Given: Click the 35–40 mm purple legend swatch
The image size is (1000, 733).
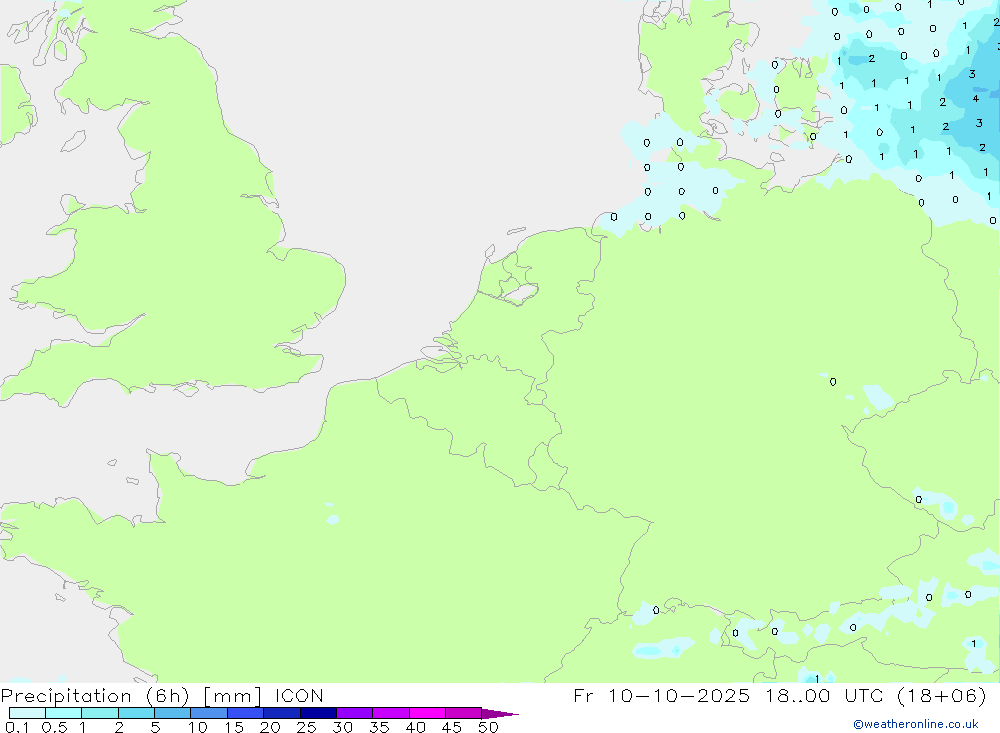Looking at the screenshot, I should [391, 713].
